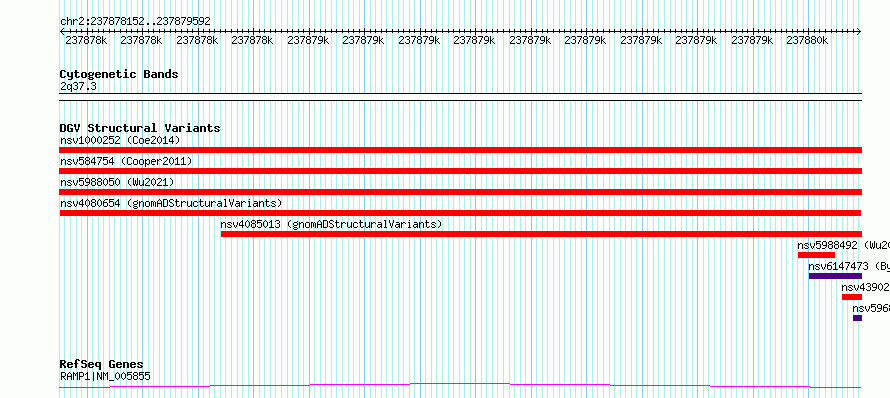Open the nsv584754 (Cooper2011) variant label
The width and height of the screenshot is (890, 398).
(126, 161)
